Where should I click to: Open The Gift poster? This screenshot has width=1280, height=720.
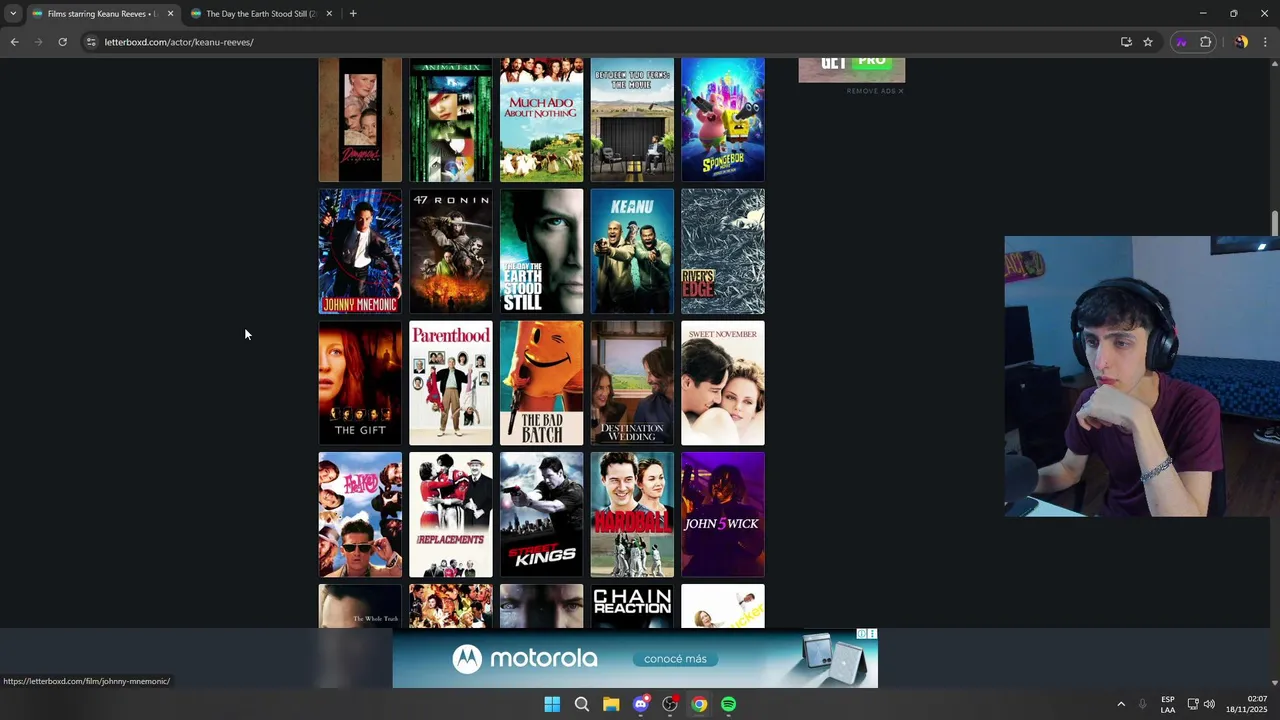(360, 383)
